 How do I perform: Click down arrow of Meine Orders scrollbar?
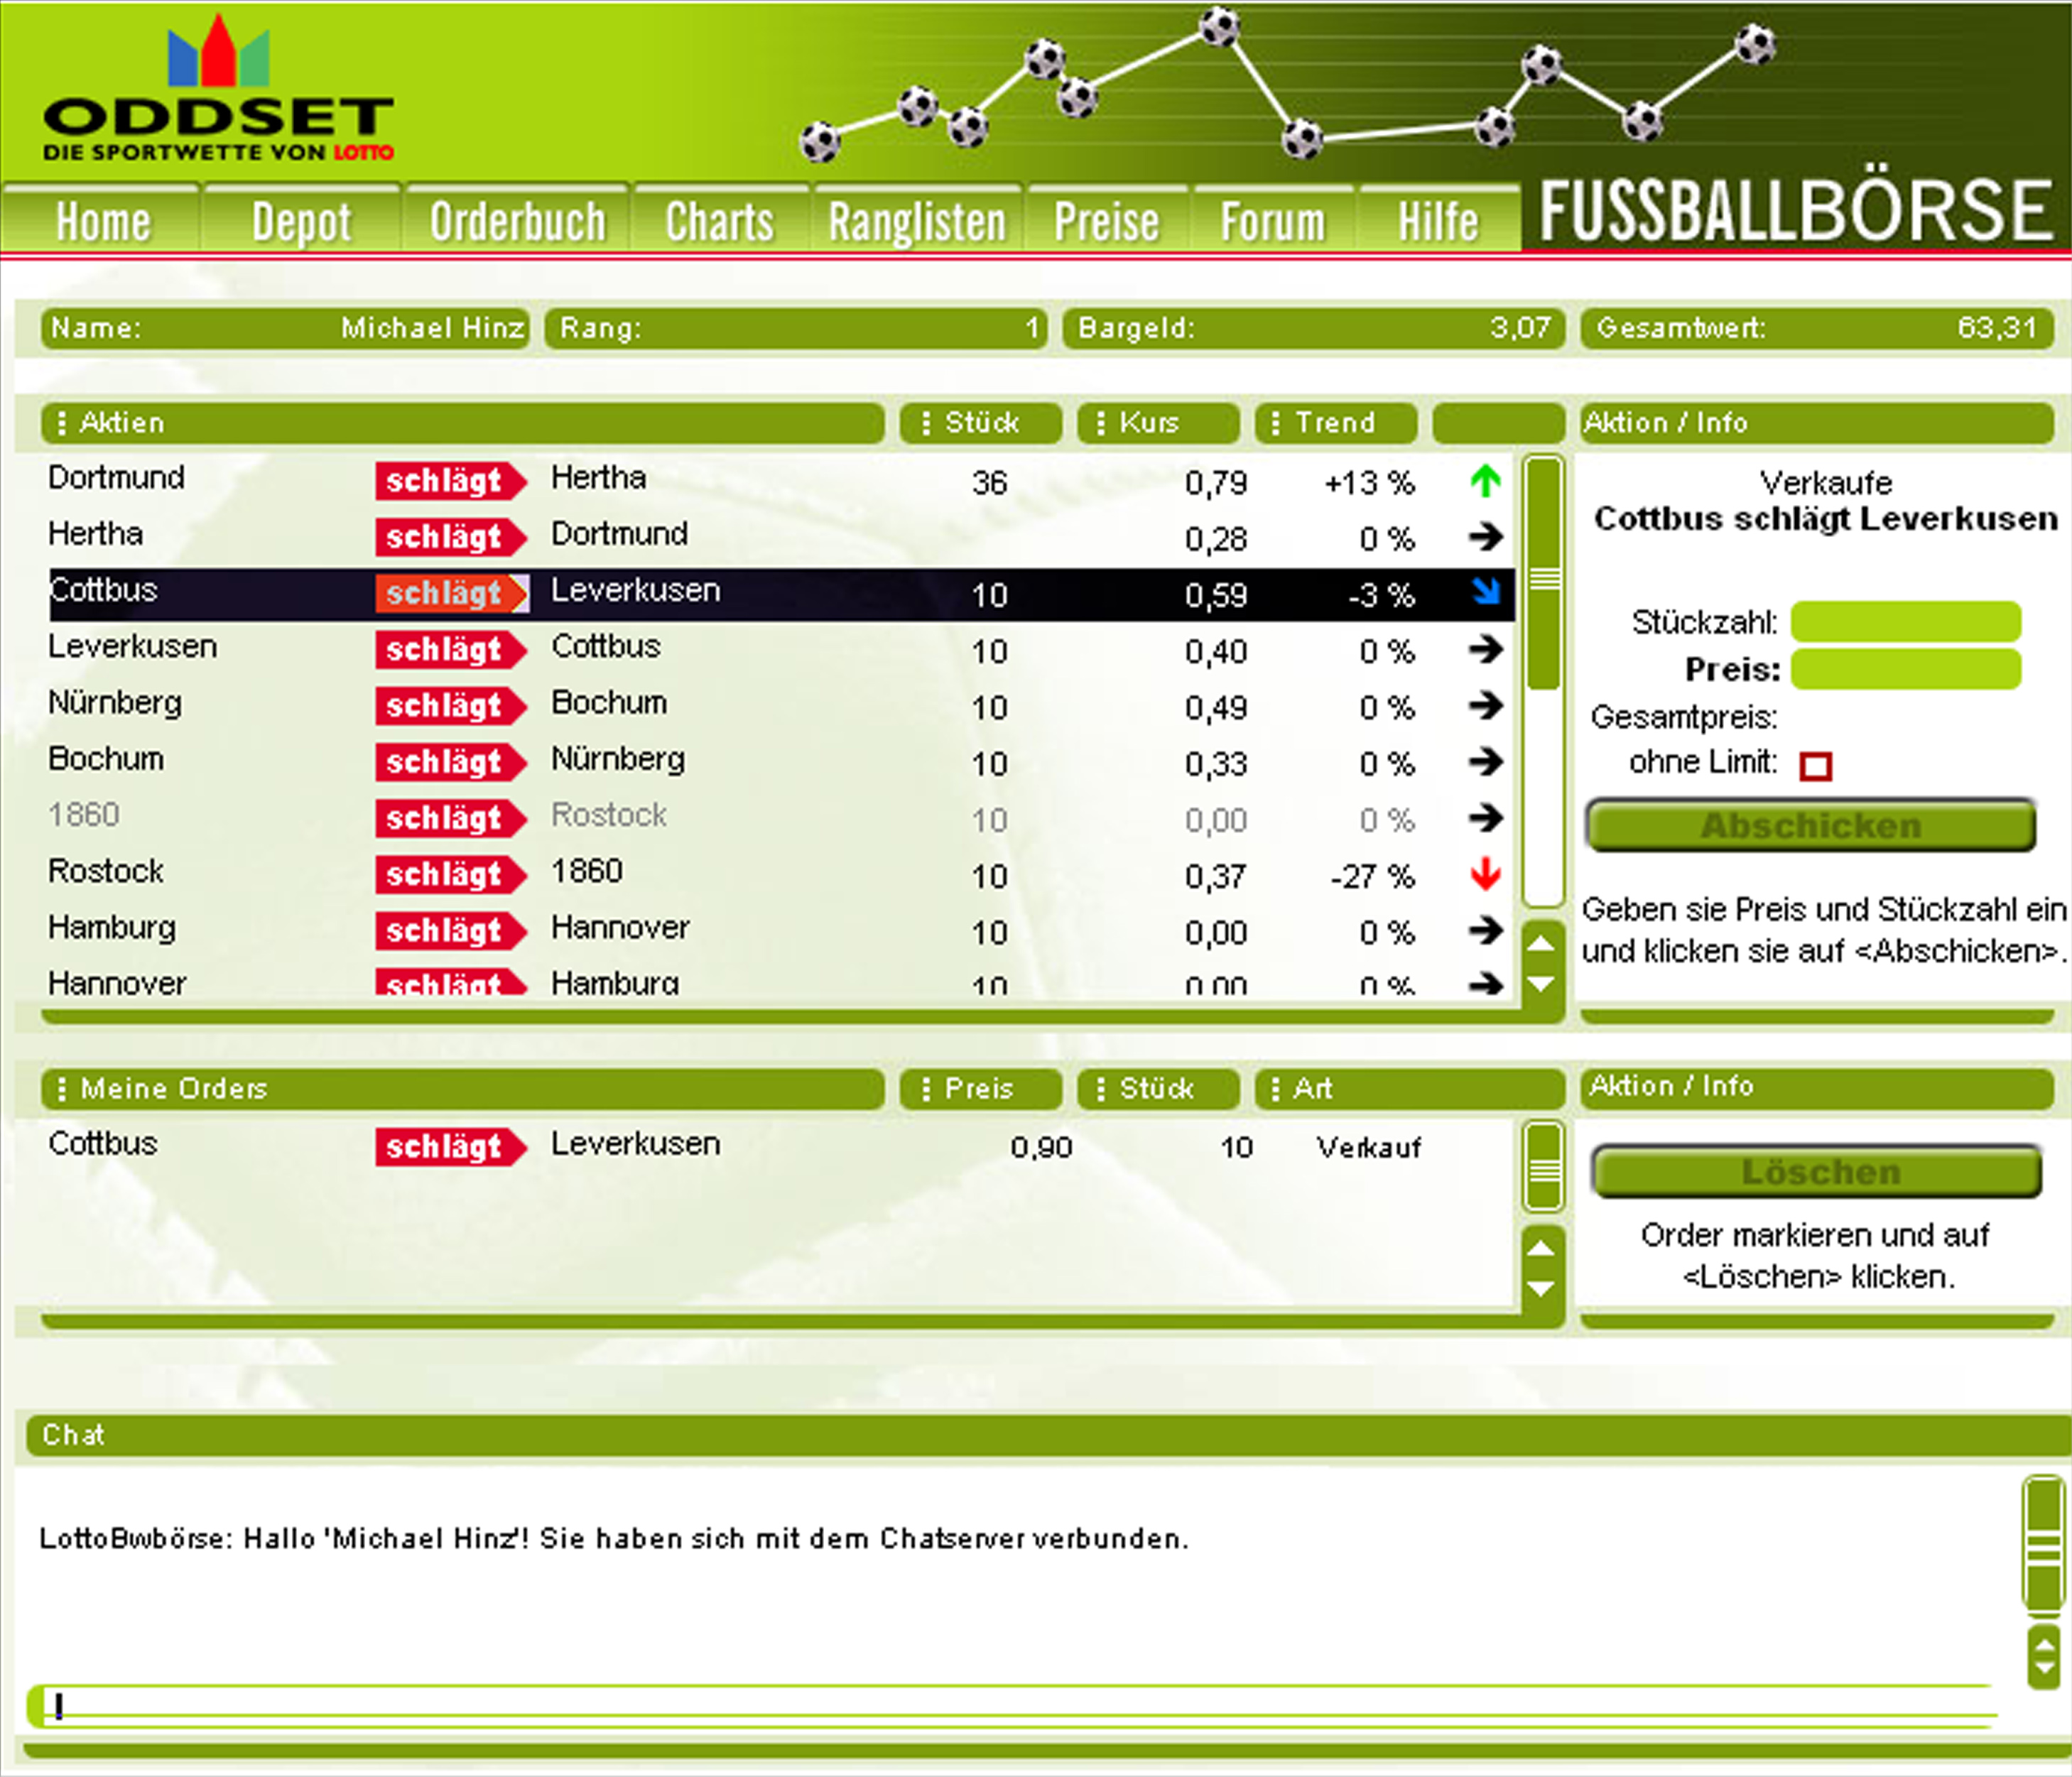1542,1289
